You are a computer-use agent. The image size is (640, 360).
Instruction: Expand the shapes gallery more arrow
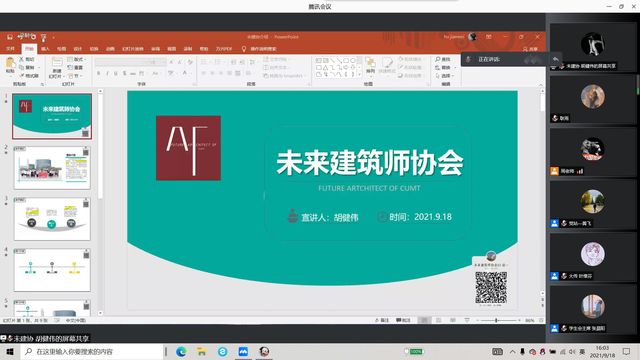pyautogui.click(x=360, y=75)
